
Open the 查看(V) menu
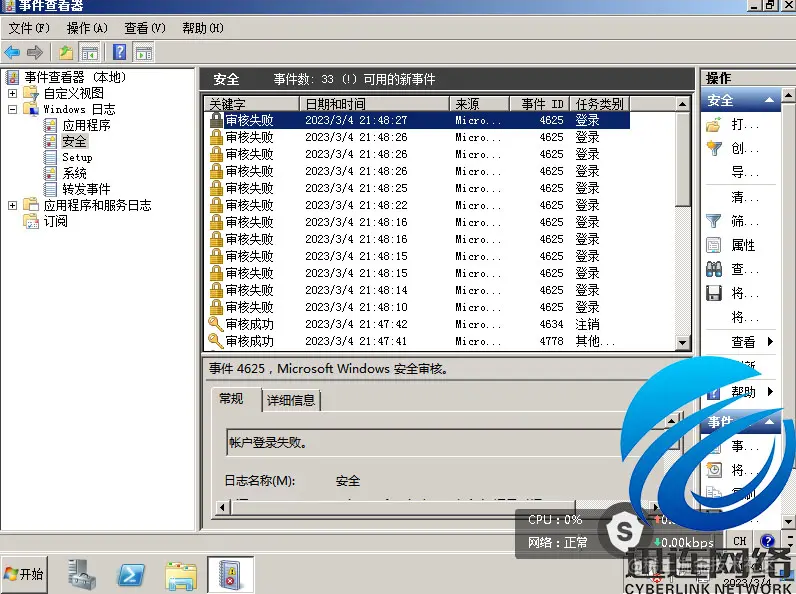(x=145, y=28)
